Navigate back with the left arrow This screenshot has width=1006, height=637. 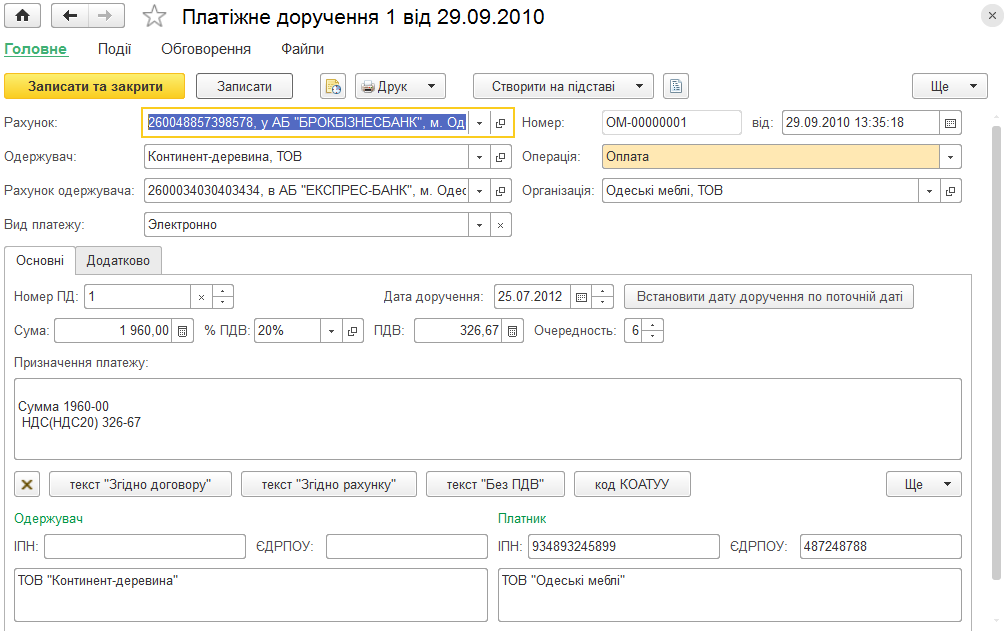pyautogui.click(x=69, y=16)
